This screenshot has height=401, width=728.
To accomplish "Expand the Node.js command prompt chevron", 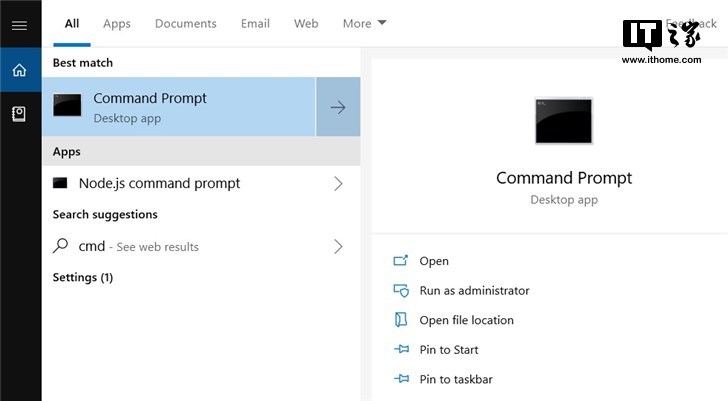I will (x=338, y=184).
